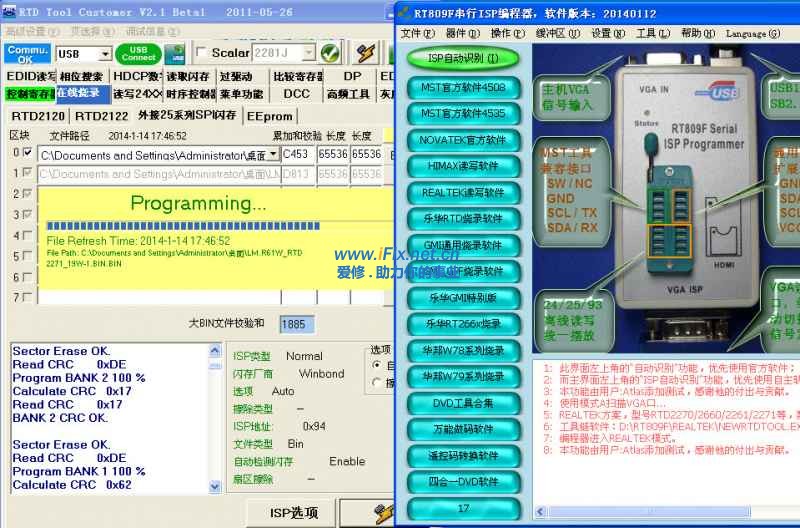Toggle block 1 checkbox

point(28,172)
